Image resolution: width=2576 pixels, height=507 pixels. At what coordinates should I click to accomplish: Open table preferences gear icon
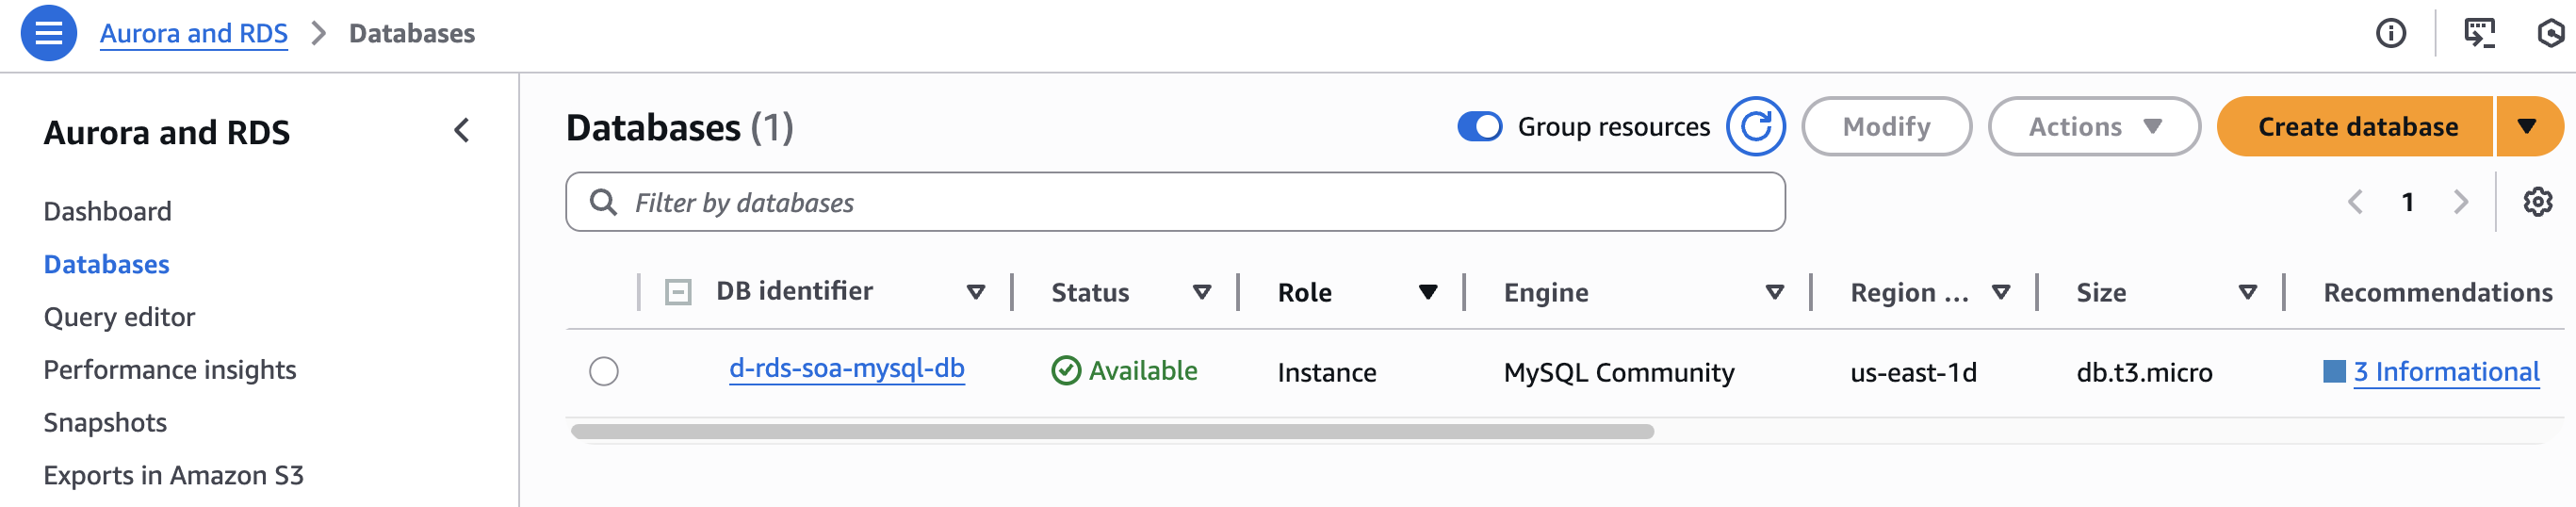pyautogui.click(x=2537, y=202)
